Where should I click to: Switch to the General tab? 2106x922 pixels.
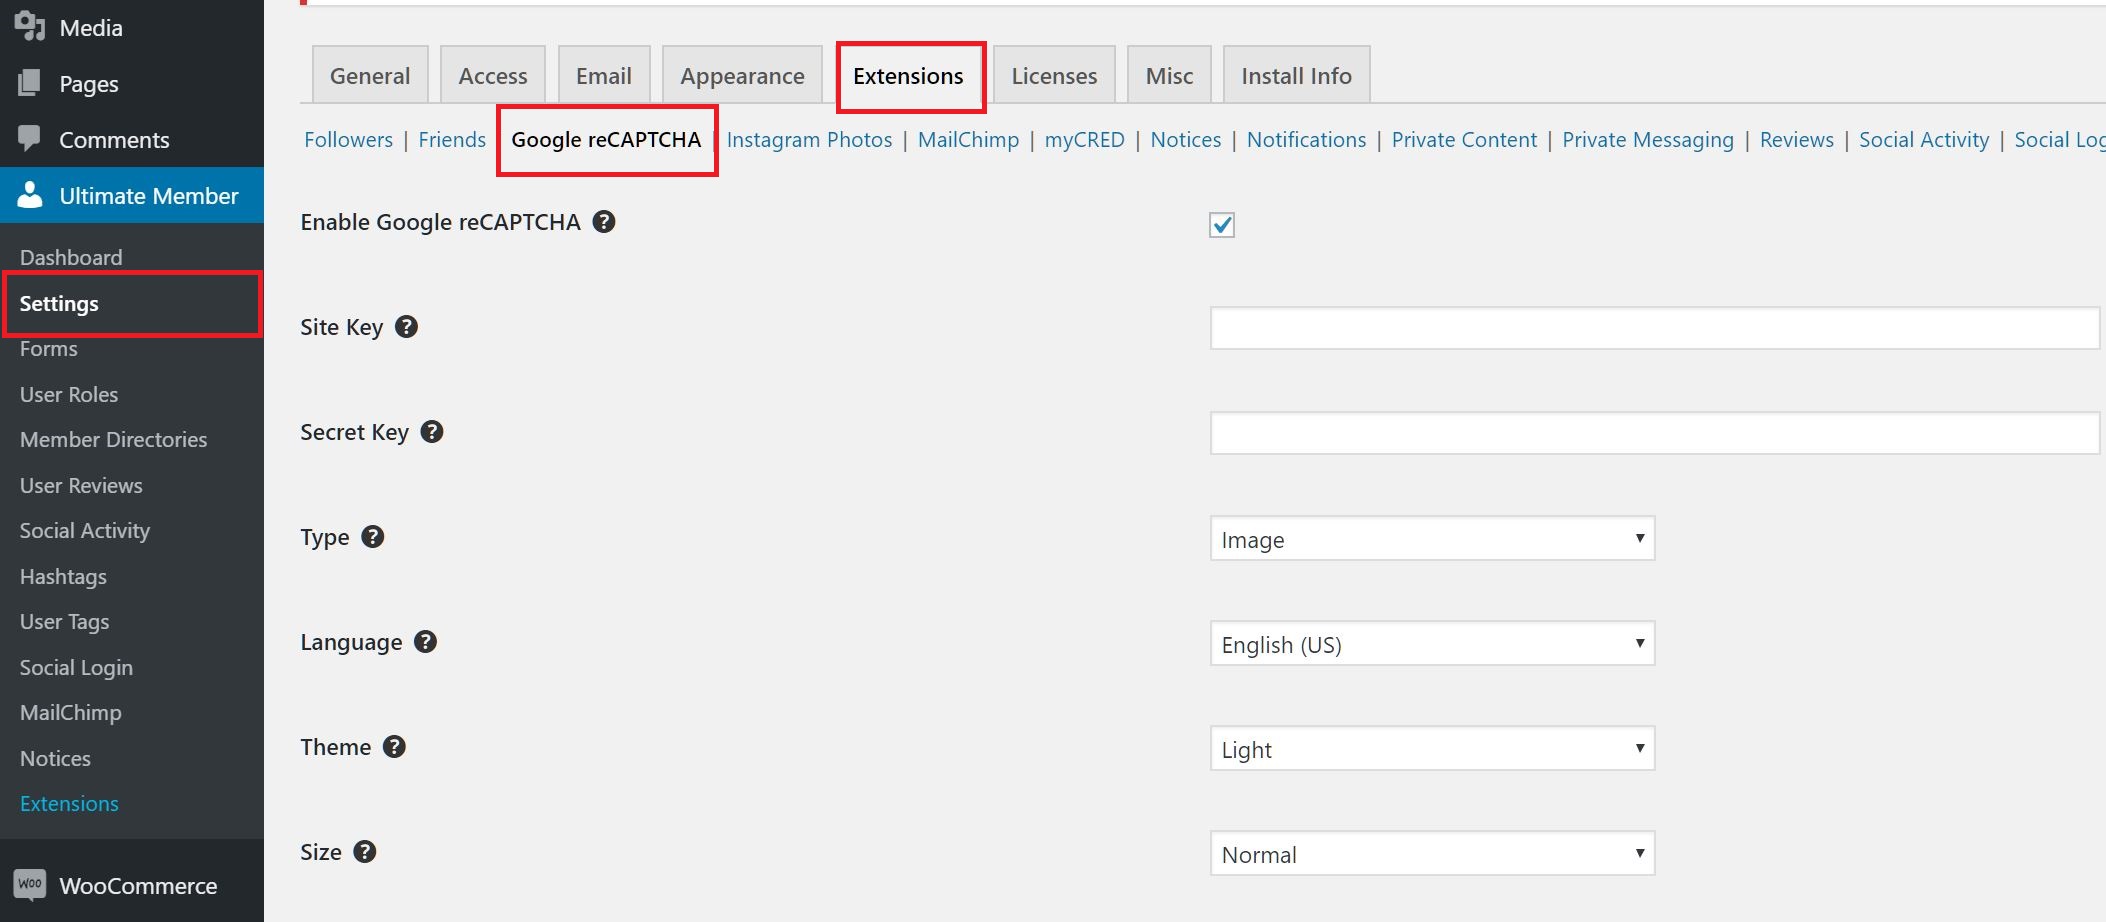(x=370, y=75)
